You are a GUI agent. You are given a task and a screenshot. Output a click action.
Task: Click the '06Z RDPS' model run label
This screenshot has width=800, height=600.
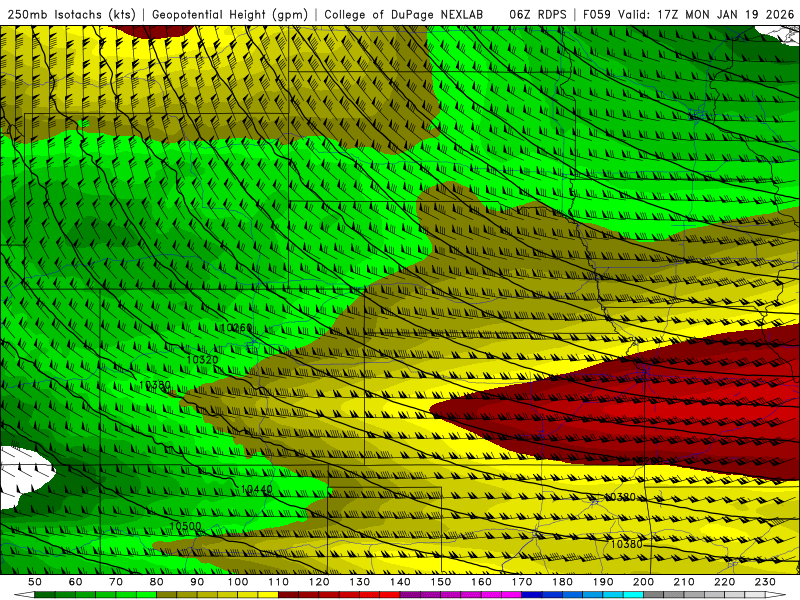[x=537, y=15]
